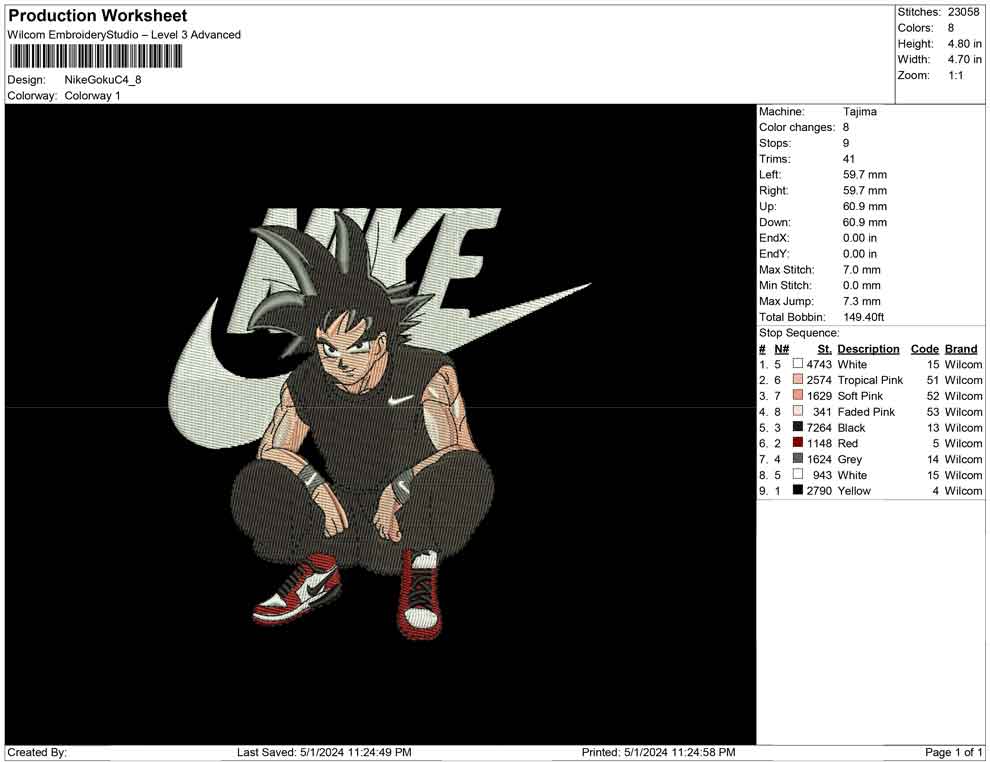
Task: Click stitch count '7264' in Black row
Action: (x=819, y=427)
